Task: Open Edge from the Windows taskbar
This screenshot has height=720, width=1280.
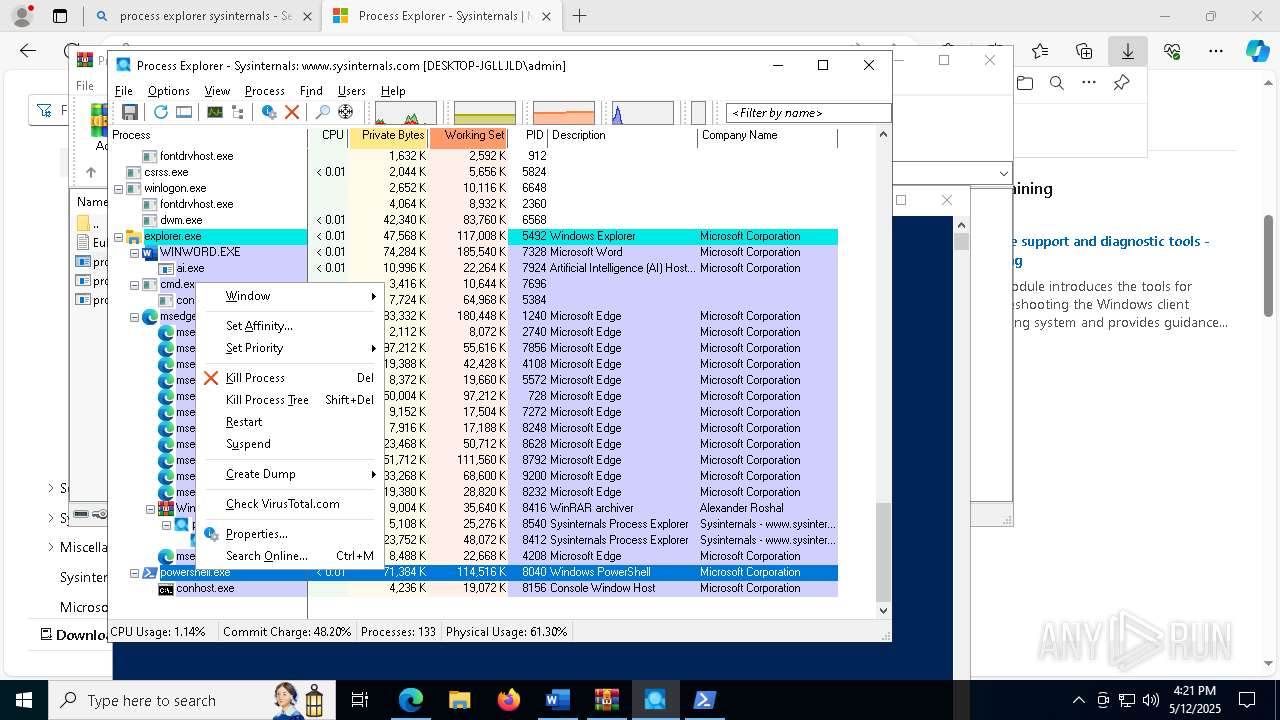Action: [x=410, y=700]
